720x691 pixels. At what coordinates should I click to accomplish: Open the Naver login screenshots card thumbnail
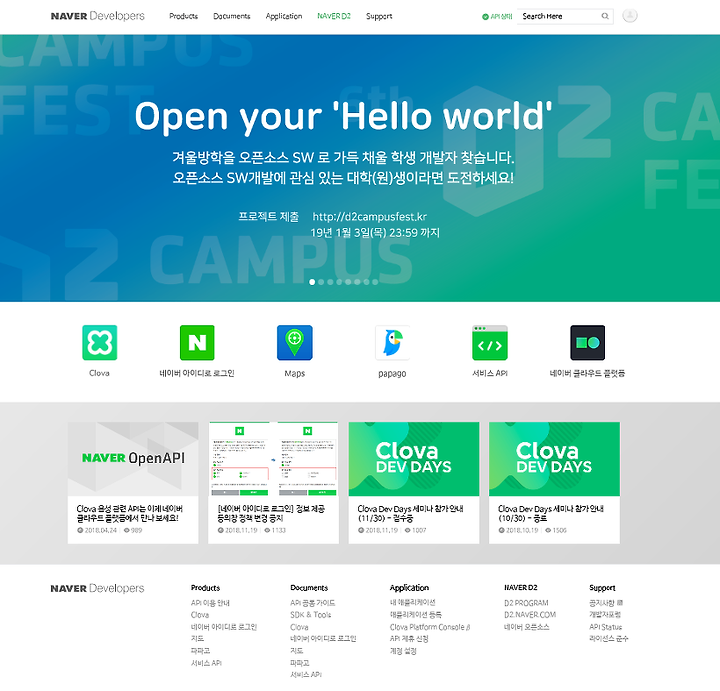(x=273, y=459)
